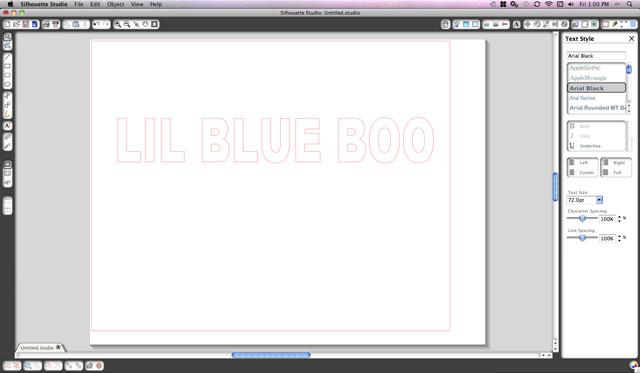Click the Redo arrow icon
This screenshot has width=640, height=373.
click(x=106, y=24)
